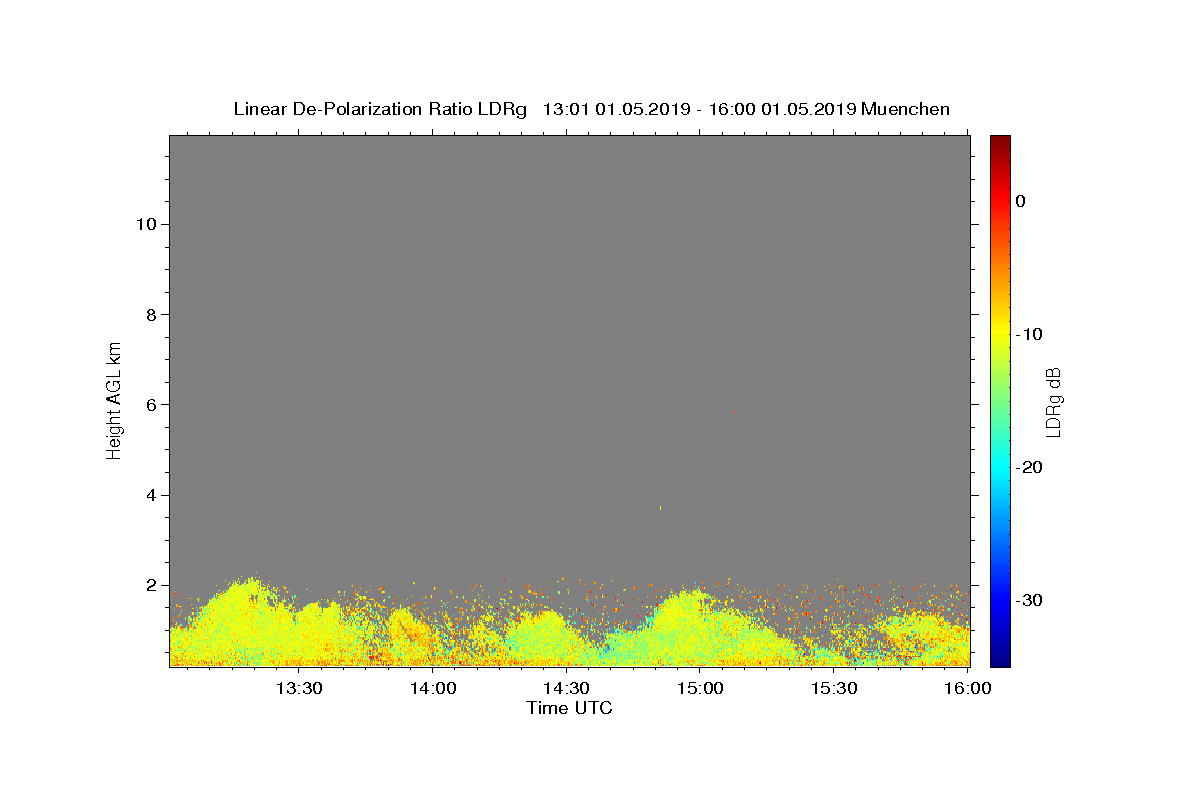The width and height of the screenshot is (1200, 800).
Task: Click the height tick label 6
Action: [x=151, y=404]
